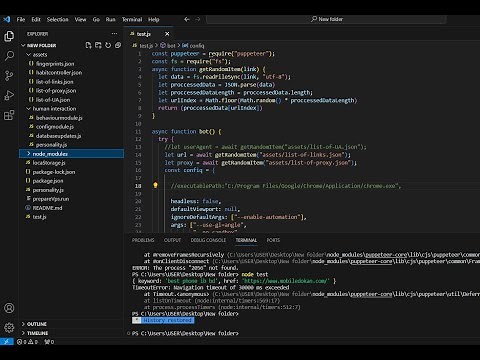Open the Terminal menu

[132, 19]
